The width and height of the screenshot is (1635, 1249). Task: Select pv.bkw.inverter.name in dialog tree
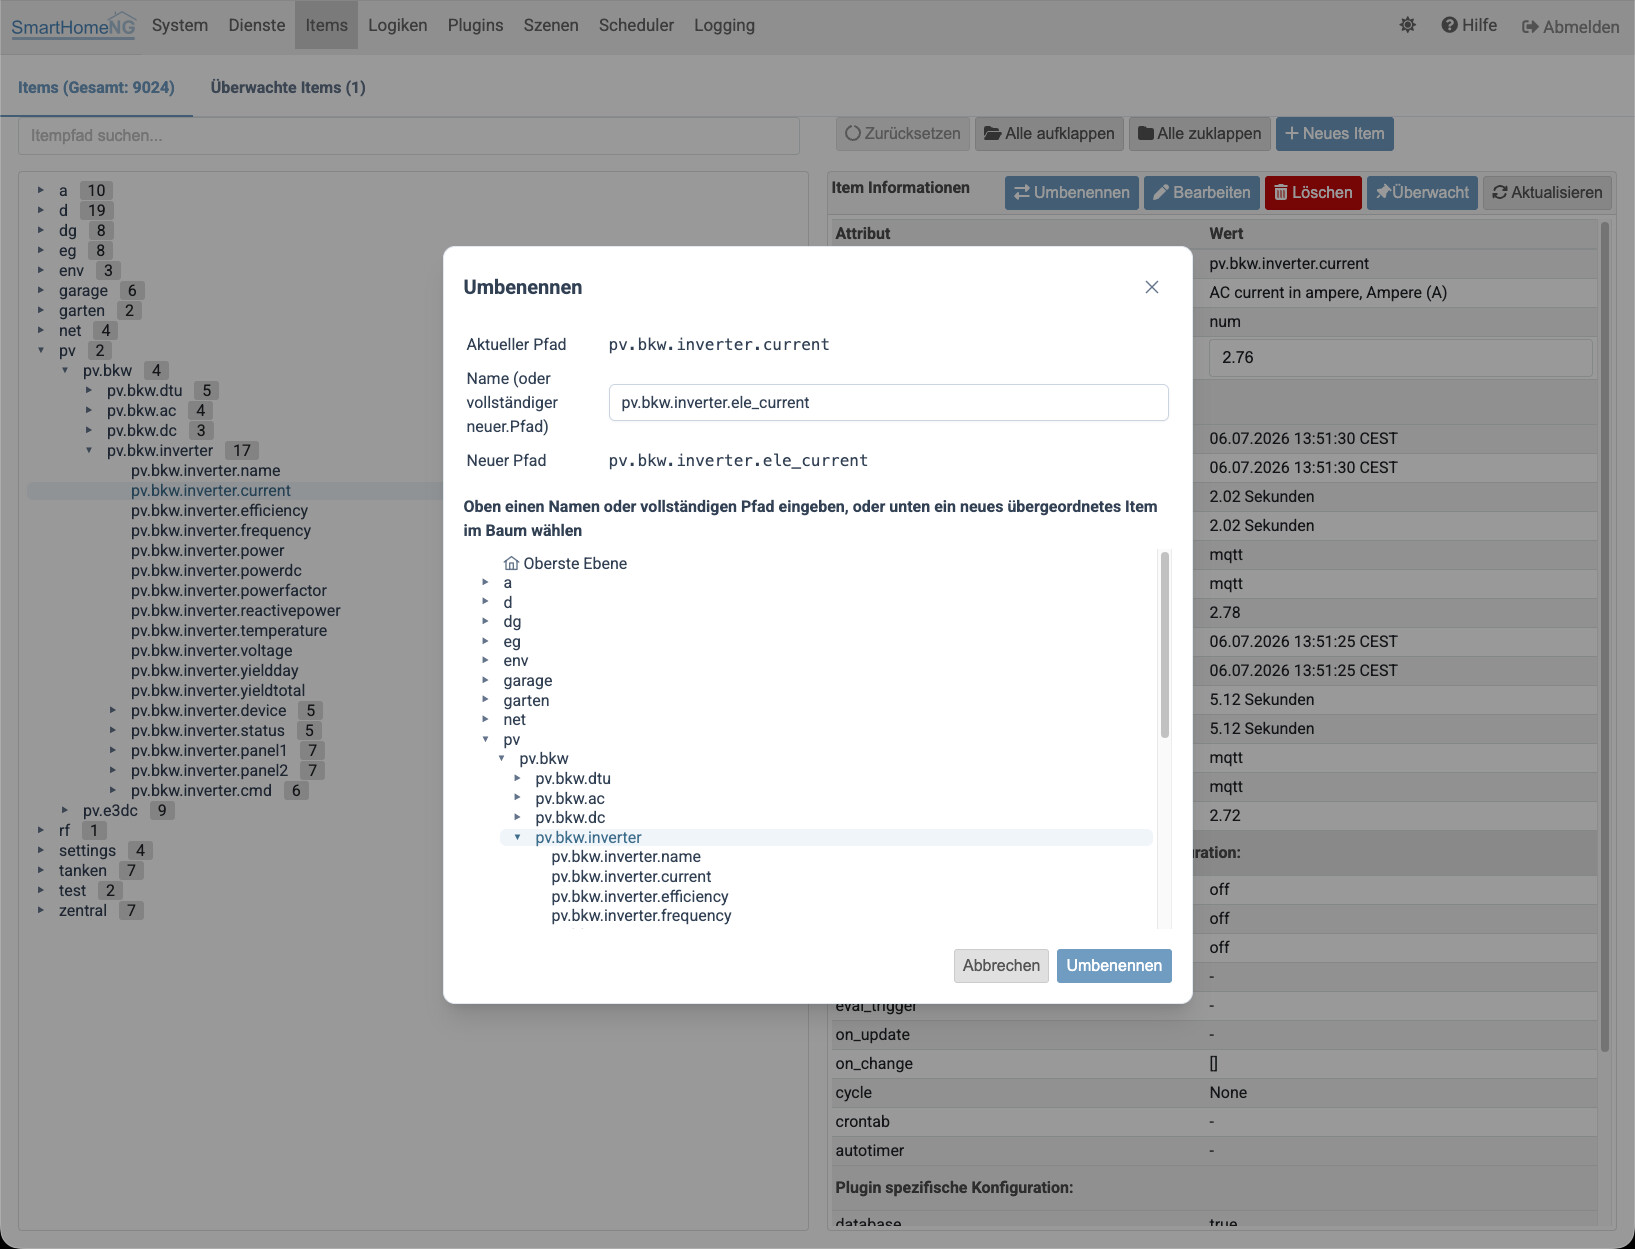click(626, 856)
